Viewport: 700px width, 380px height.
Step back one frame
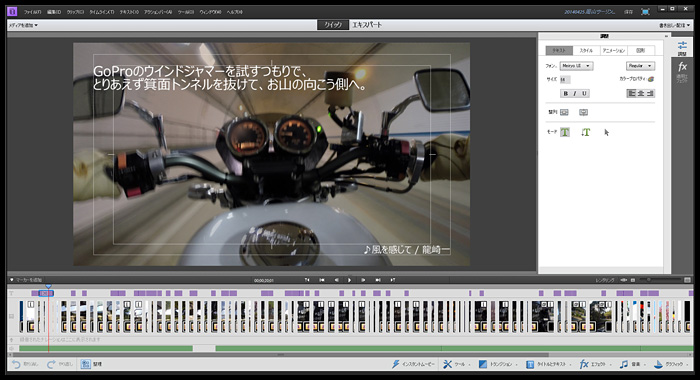[x=336, y=280]
